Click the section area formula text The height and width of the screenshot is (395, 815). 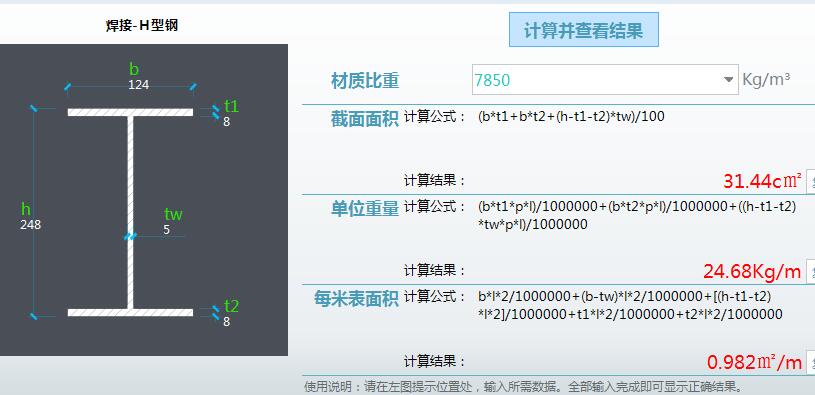click(x=571, y=116)
